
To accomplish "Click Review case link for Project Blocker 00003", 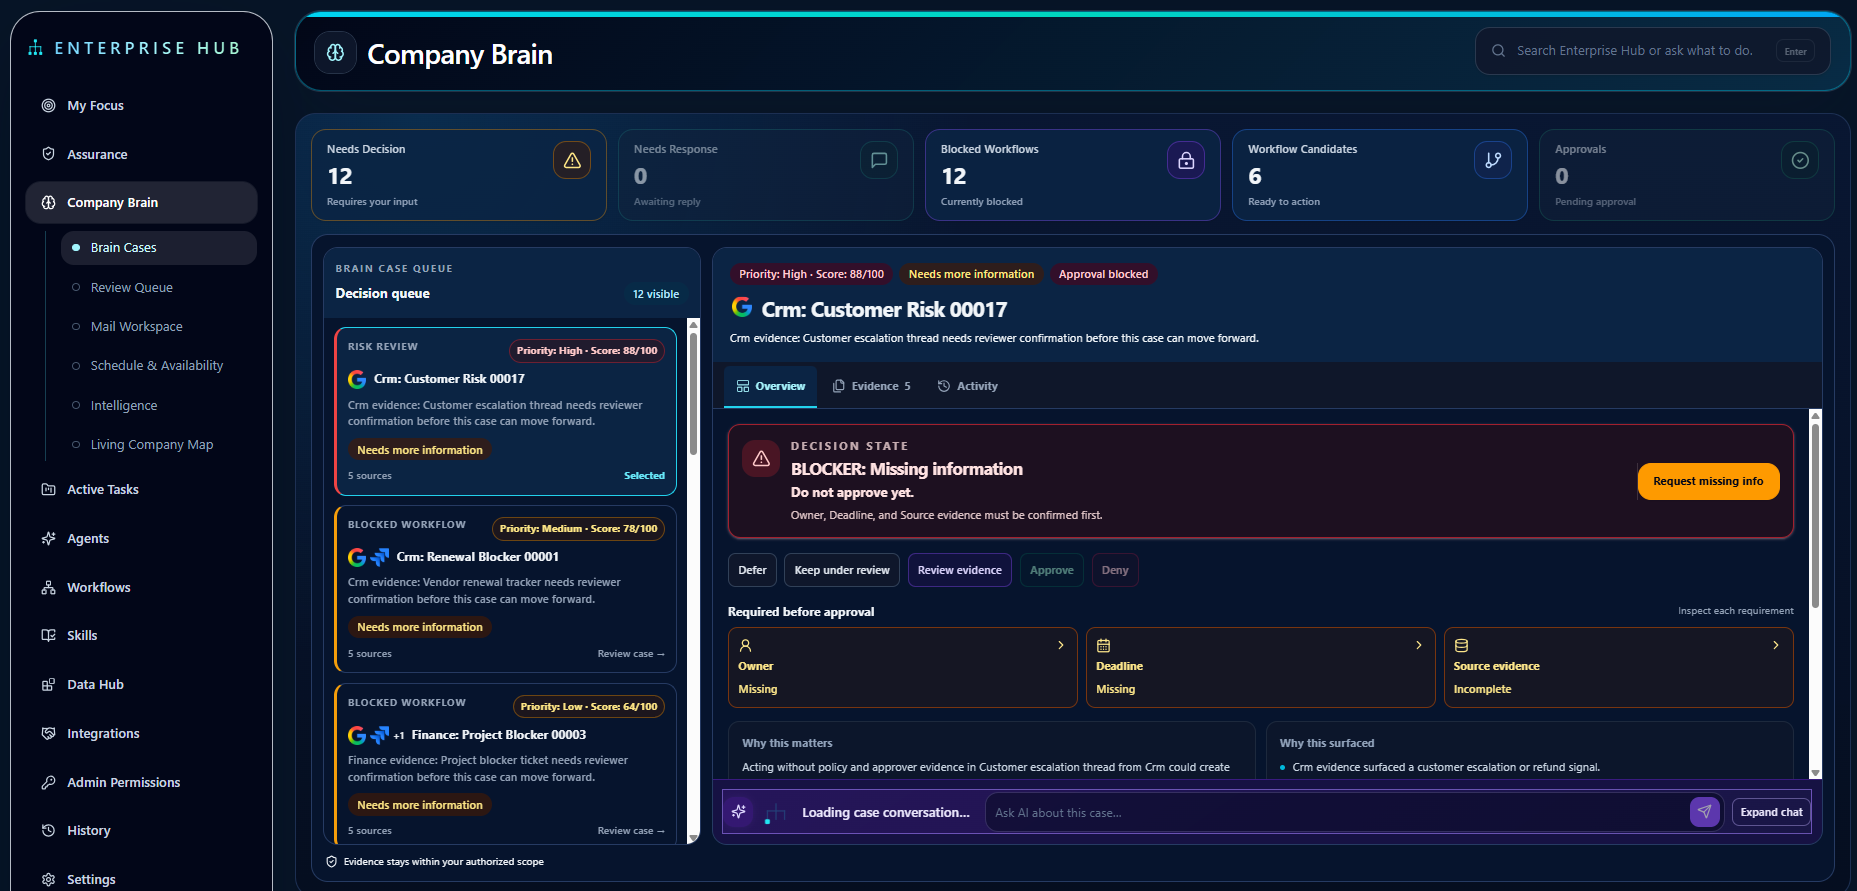I will pos(631,831).
